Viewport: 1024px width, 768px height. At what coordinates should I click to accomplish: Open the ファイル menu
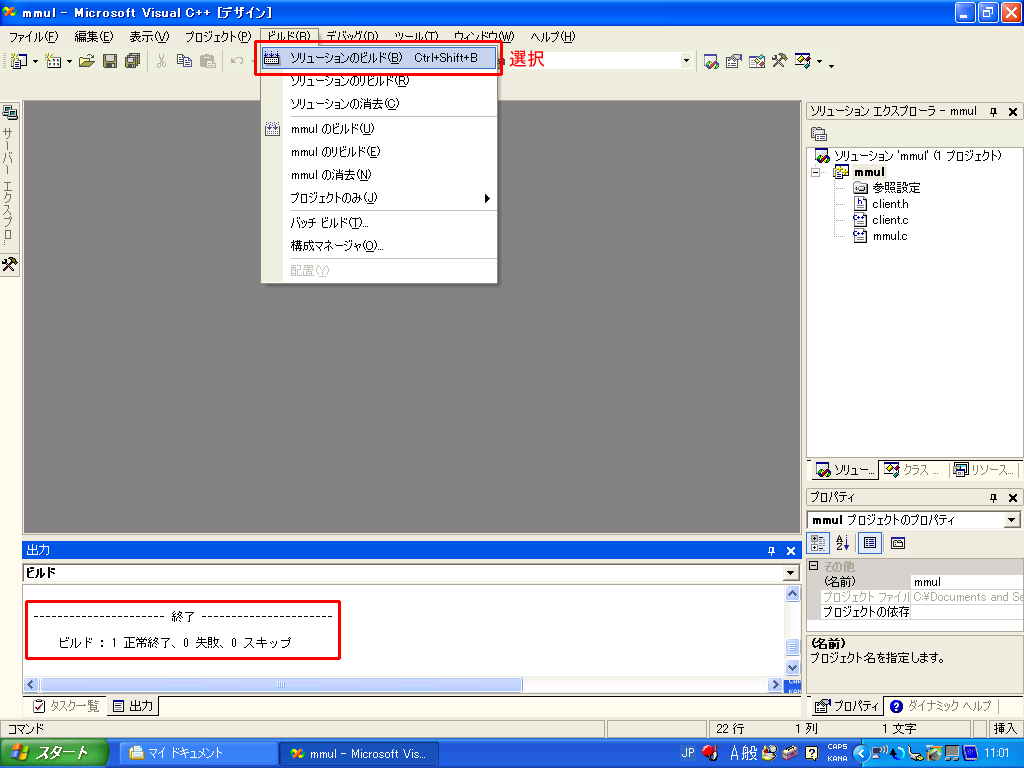(33, 37)
